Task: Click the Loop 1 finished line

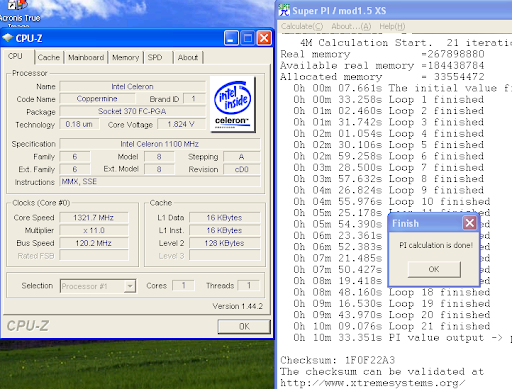Action: tap(389, 99)
